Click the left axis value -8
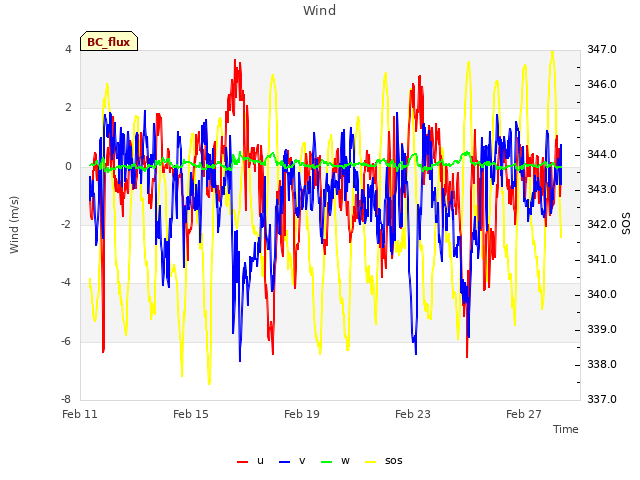Viewport: 640px width, 480px height. 66,399
